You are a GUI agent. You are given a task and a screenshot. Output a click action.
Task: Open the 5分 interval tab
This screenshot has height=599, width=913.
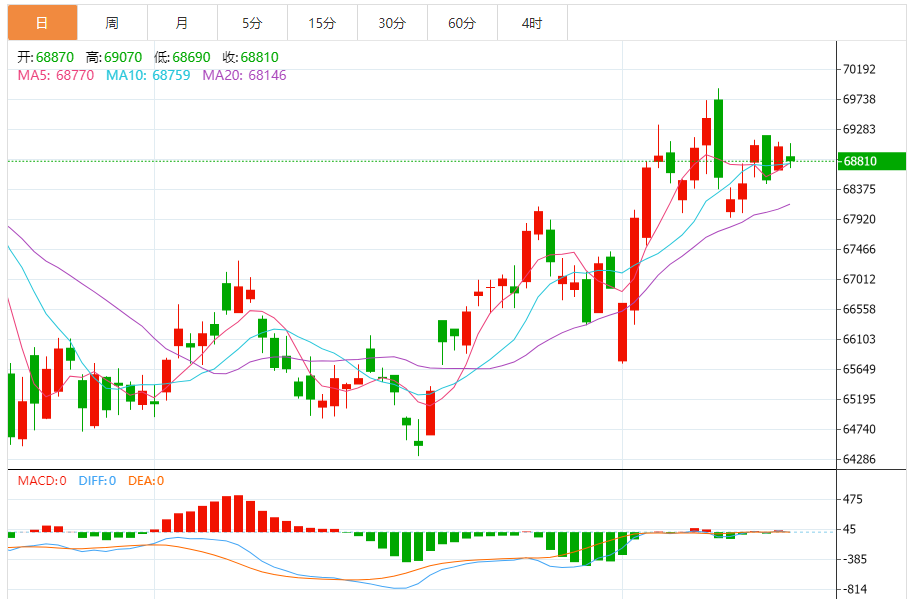252,23
